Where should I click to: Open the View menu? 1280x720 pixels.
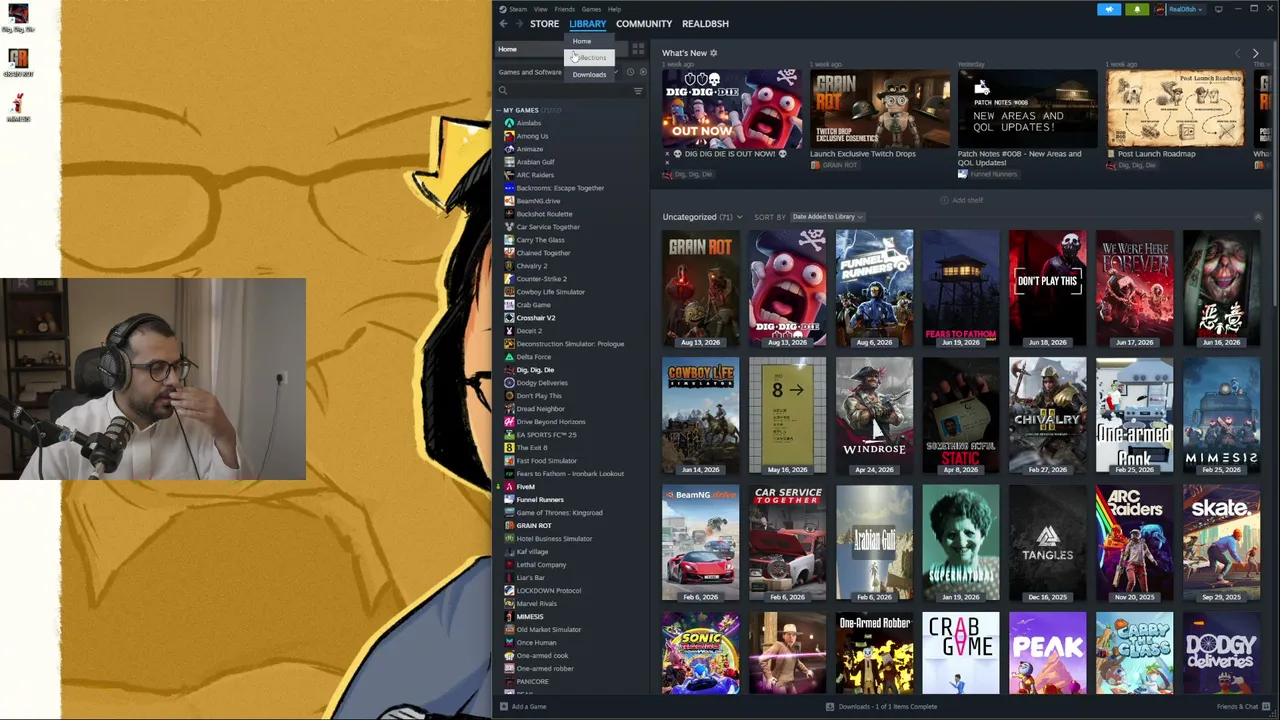[x=540, y=9]
